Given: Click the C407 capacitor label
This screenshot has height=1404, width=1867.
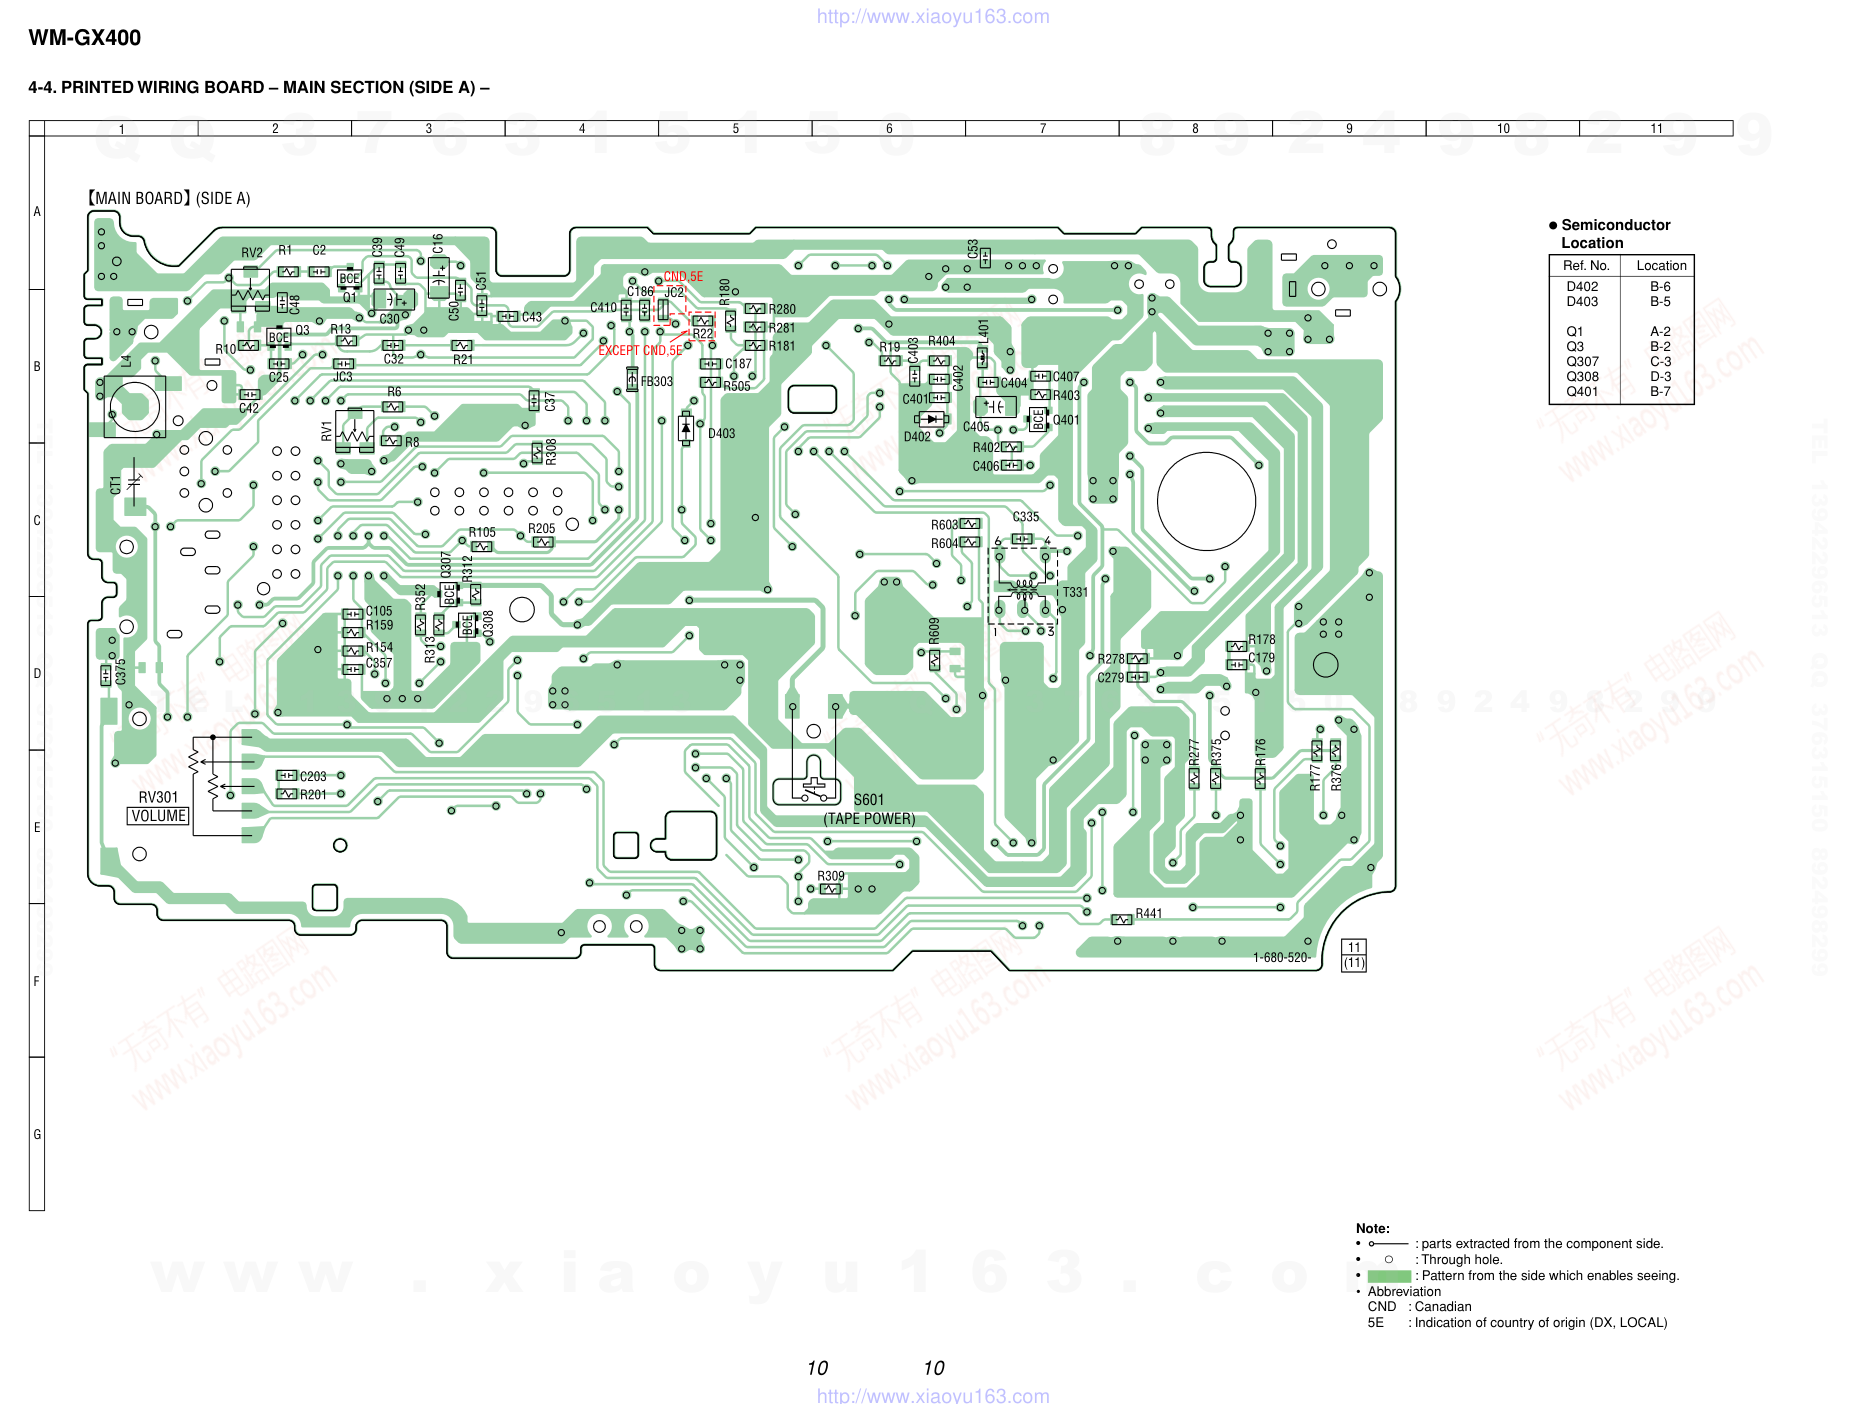Looking at the screenshot, I should pos(1066,377).
